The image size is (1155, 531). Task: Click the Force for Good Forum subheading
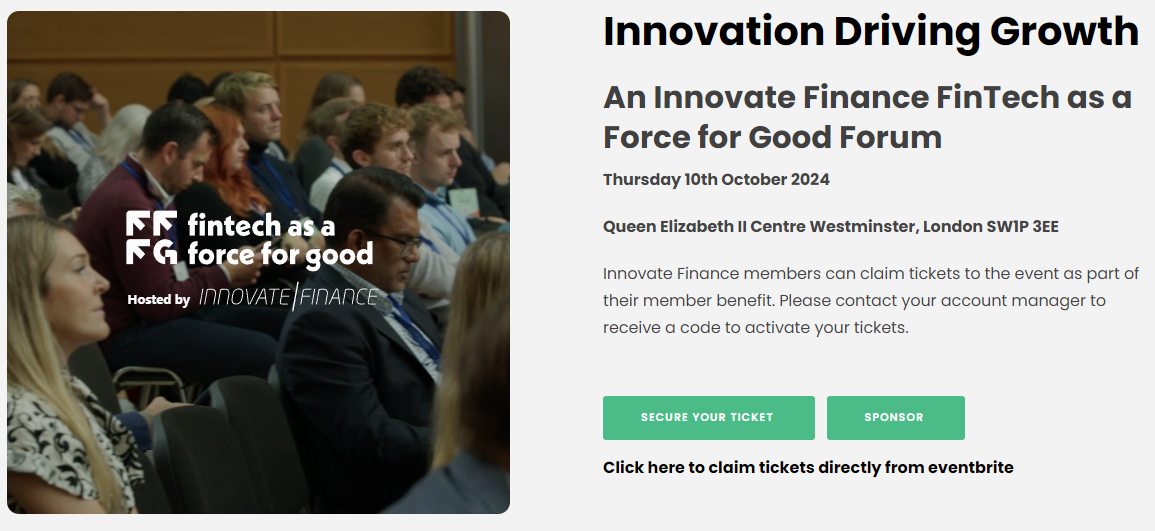click(x=867, y=117)
